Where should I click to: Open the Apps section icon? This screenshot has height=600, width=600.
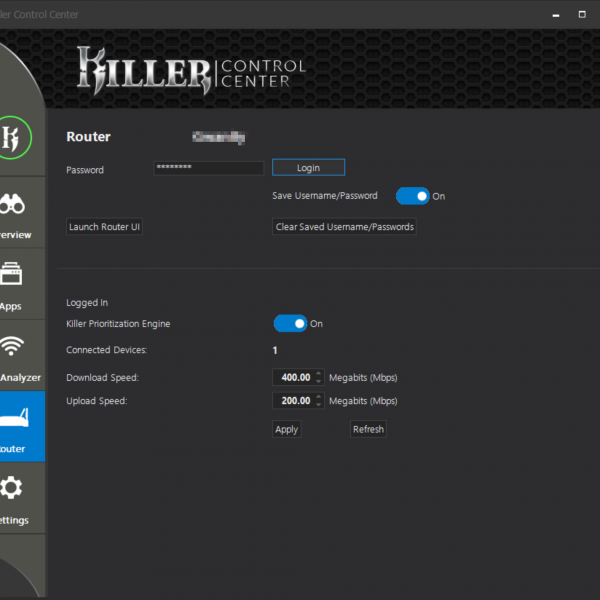(12, 275)
